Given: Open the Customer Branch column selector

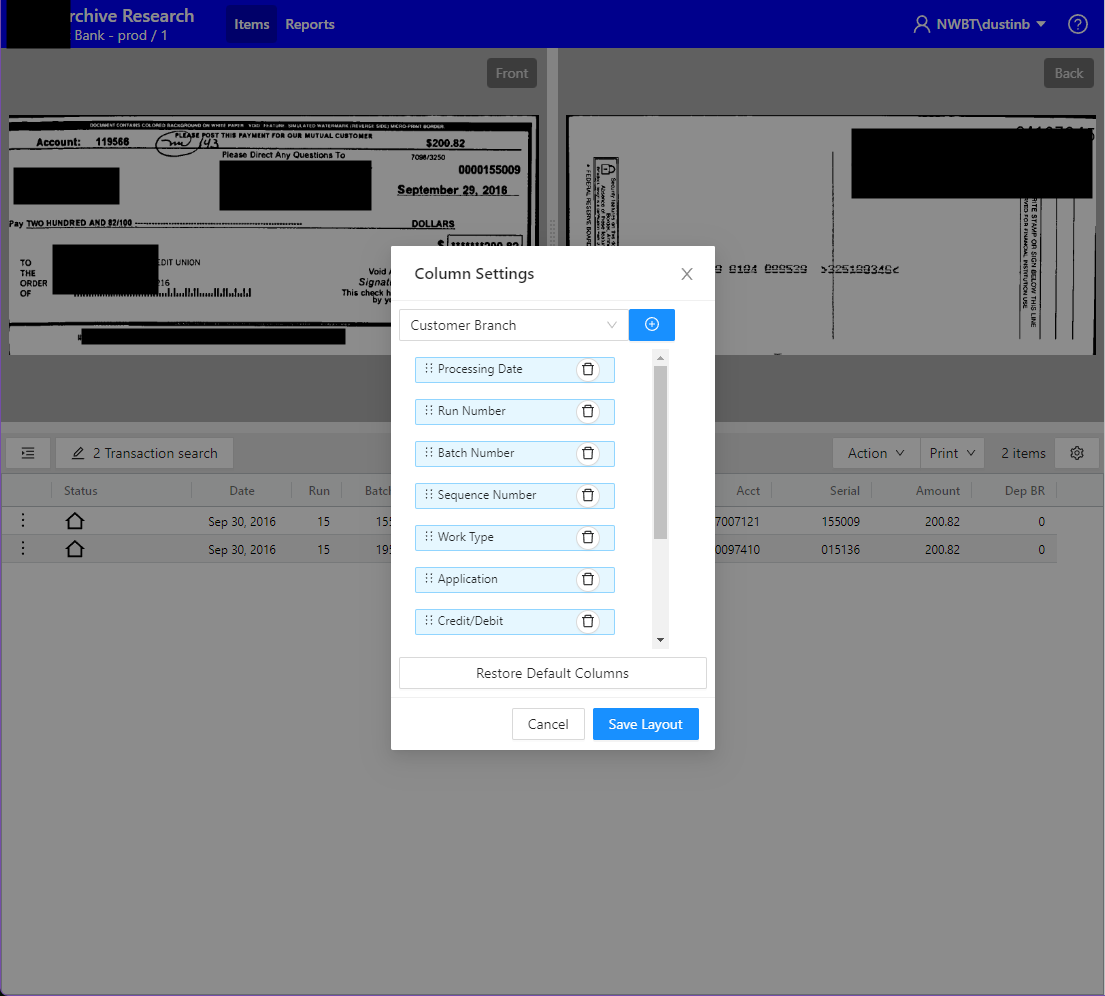Looking at the screenshot, I should pos(513,325).
